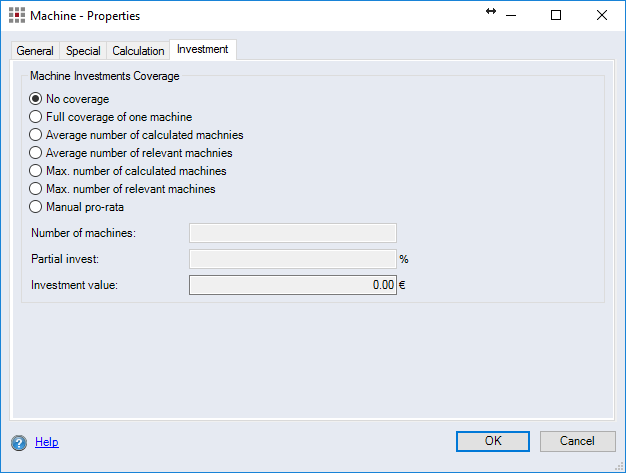Viewport: 626px width, 473px height.
Task: Select the Investment tab
Action: (x=203, y=49)
